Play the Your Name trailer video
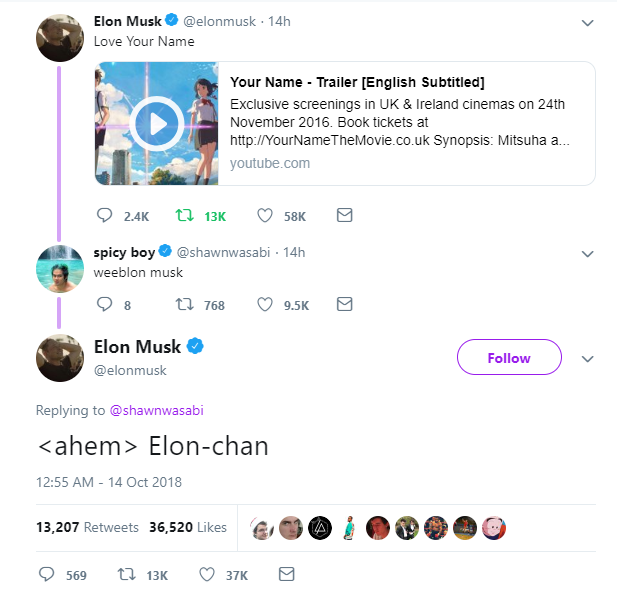Image resolution: width=617 pixels, height=603 pixels. (x=157, y=124)
